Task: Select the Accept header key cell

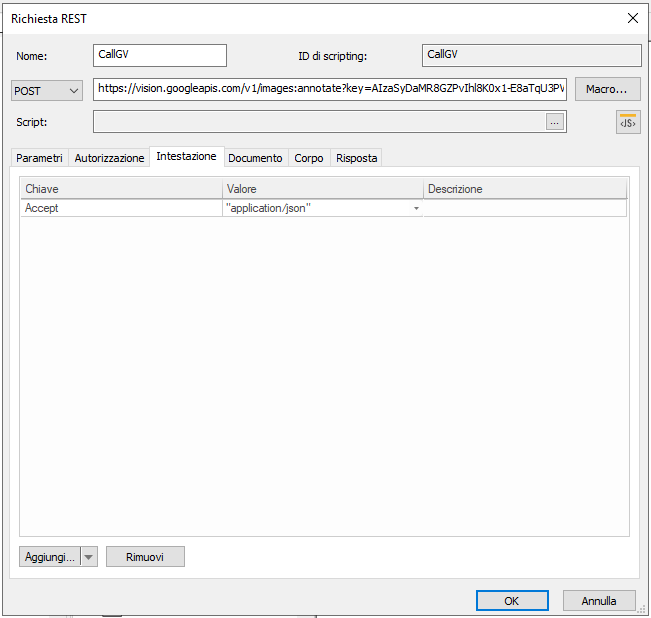Action: (x=121, y=208)
